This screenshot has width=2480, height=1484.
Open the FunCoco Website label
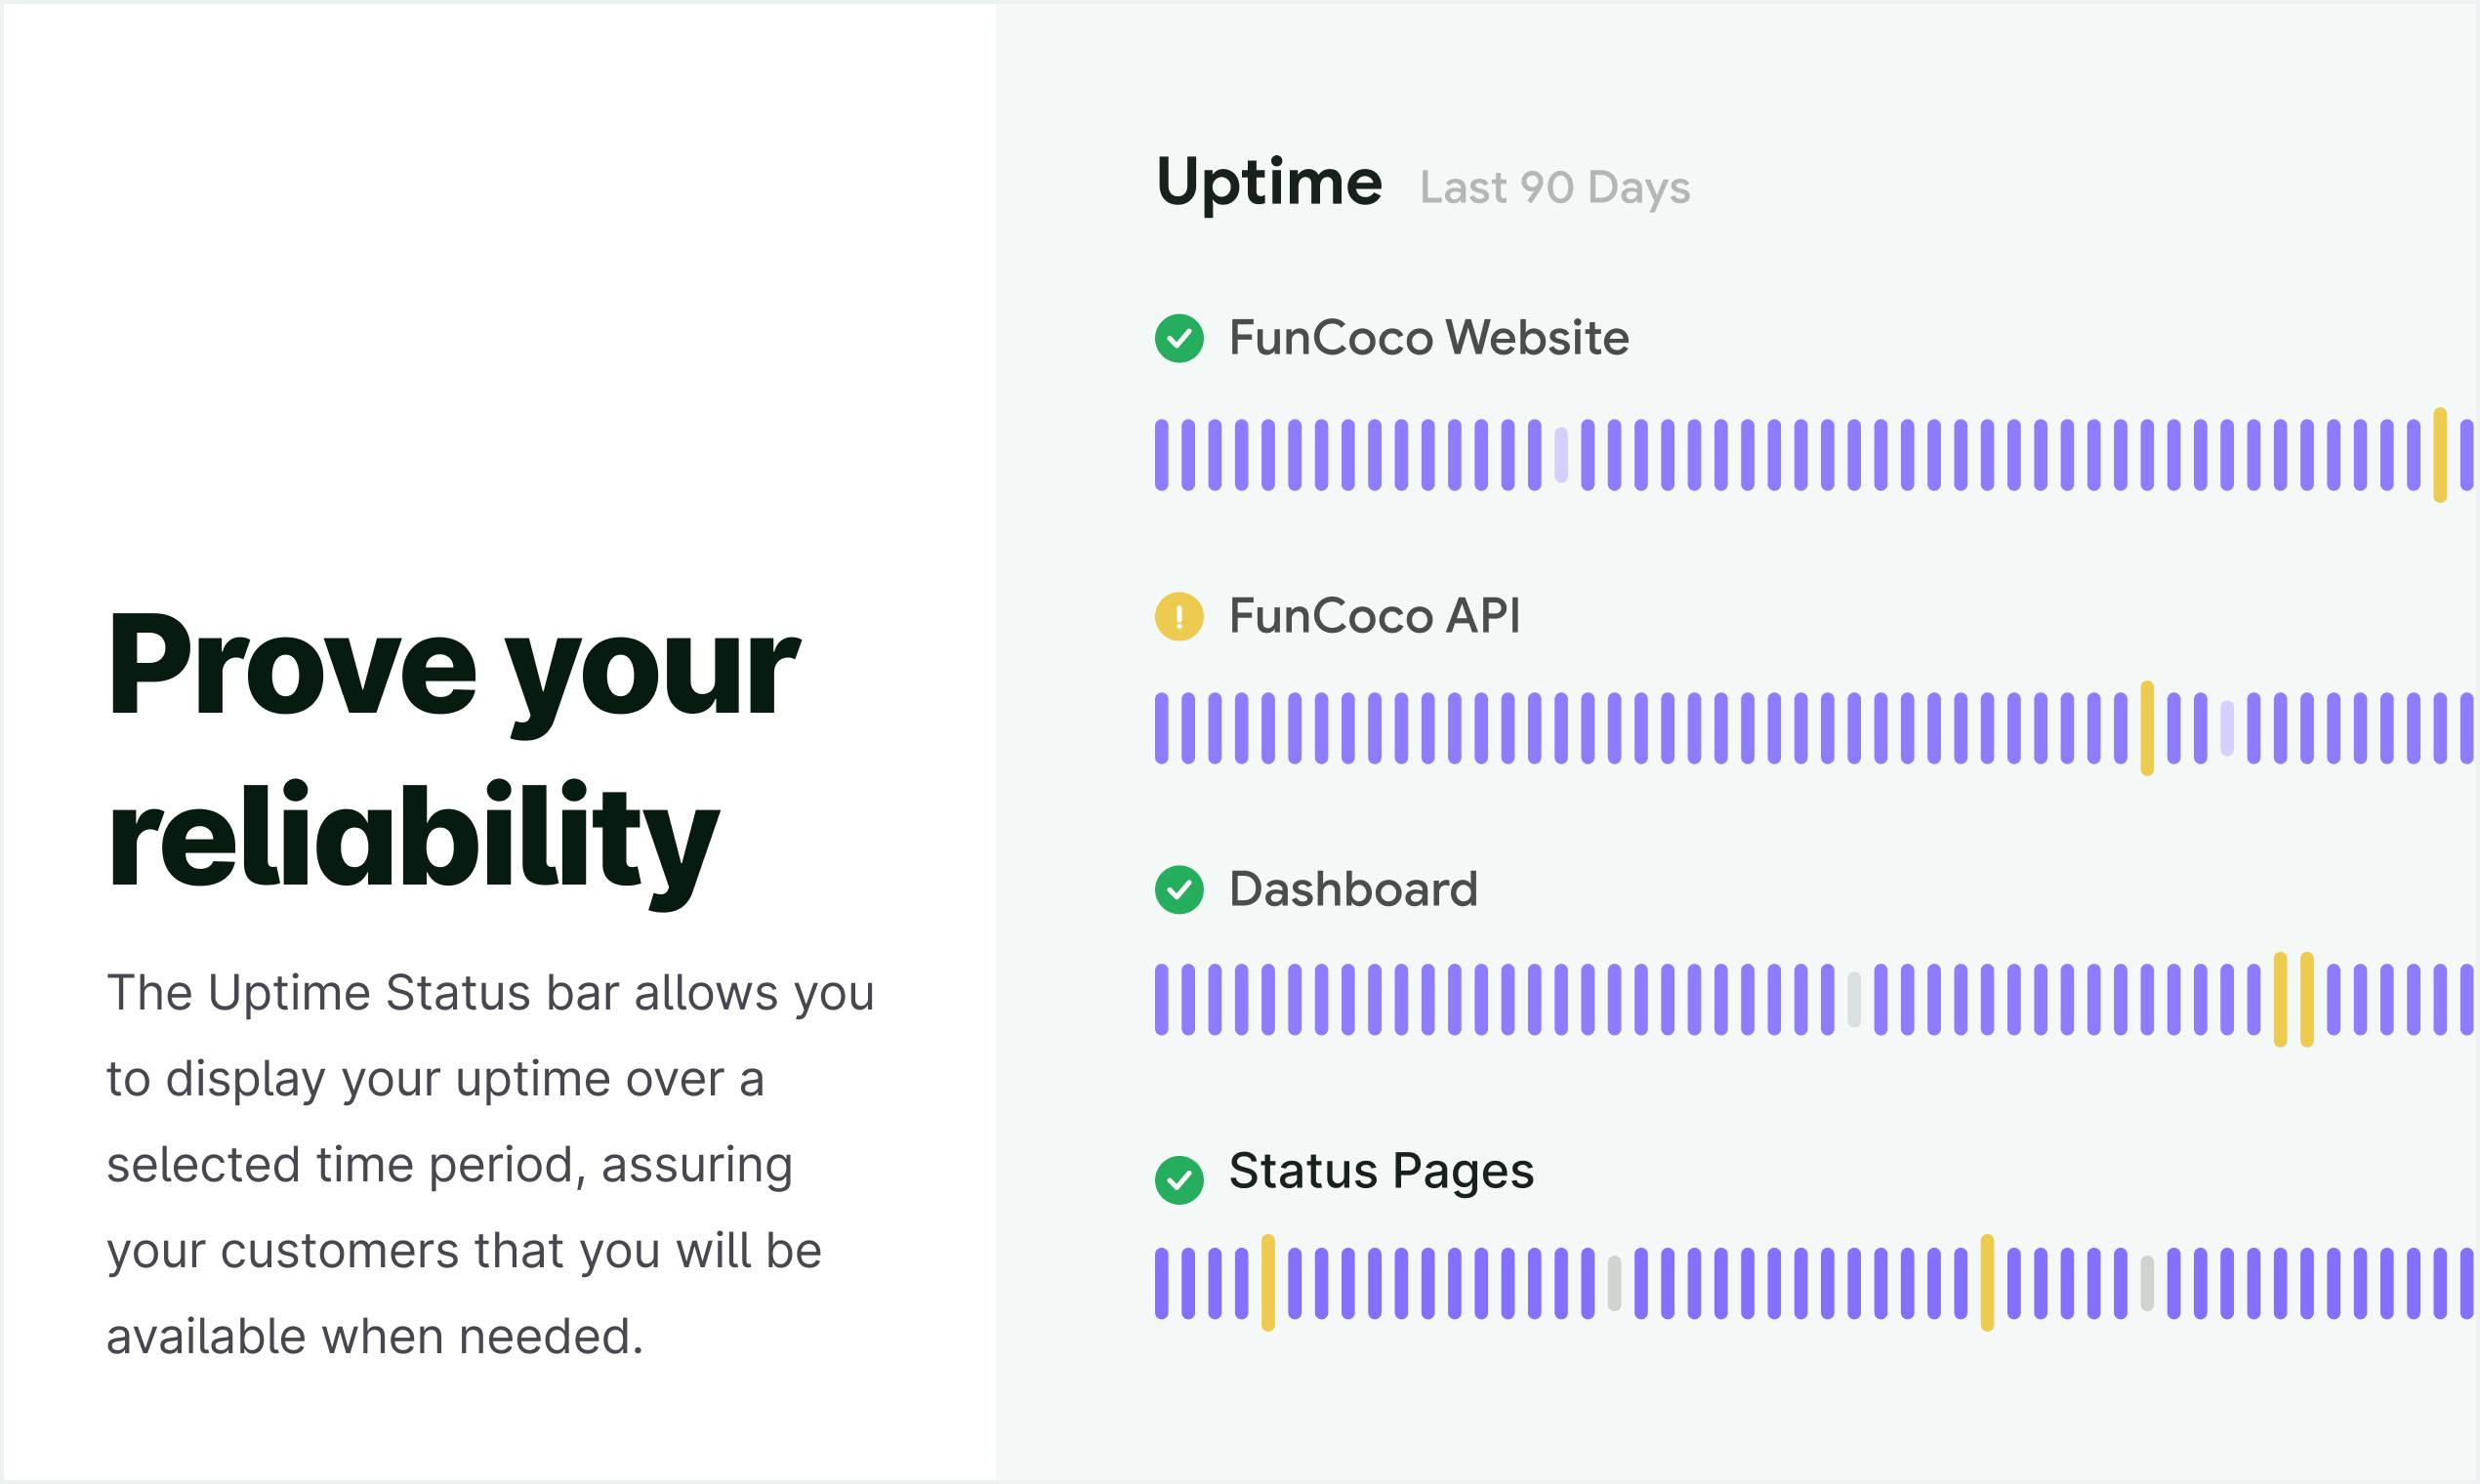coord(1429,338)
